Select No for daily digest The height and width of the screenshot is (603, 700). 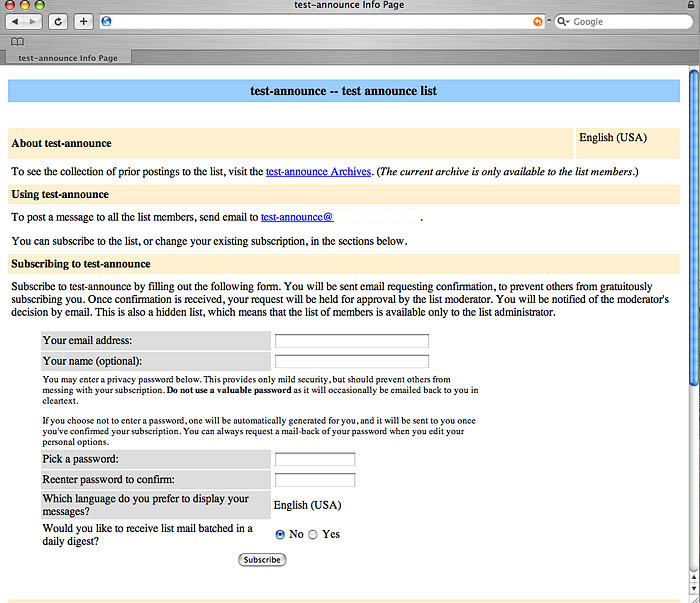280,534
